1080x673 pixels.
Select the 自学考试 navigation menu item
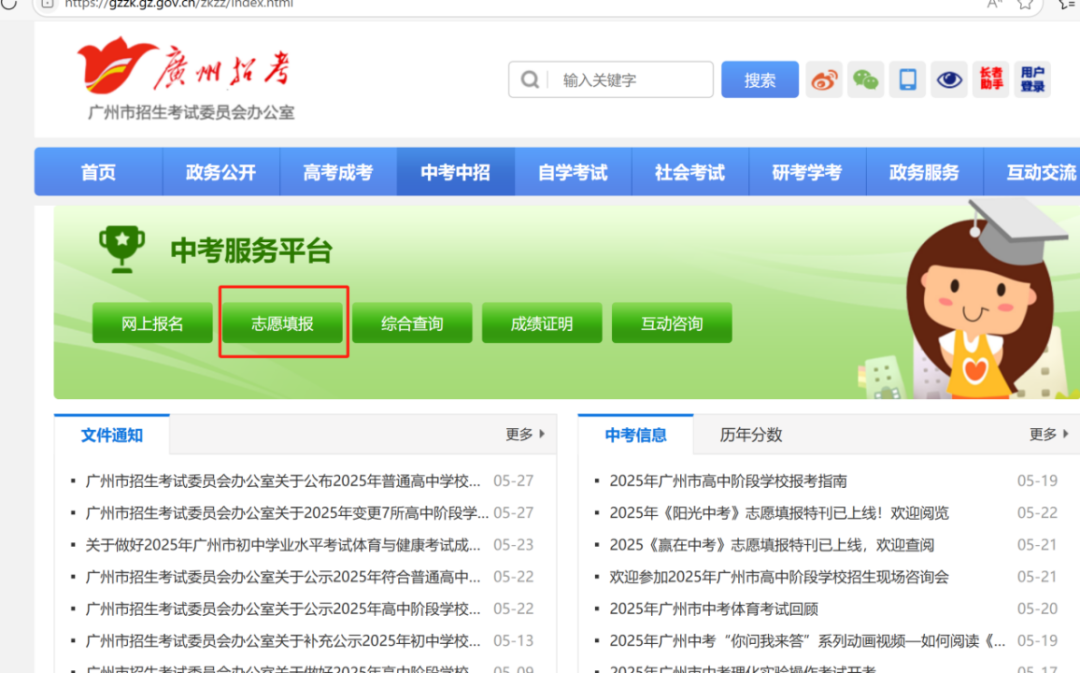[x=573, y=172]
